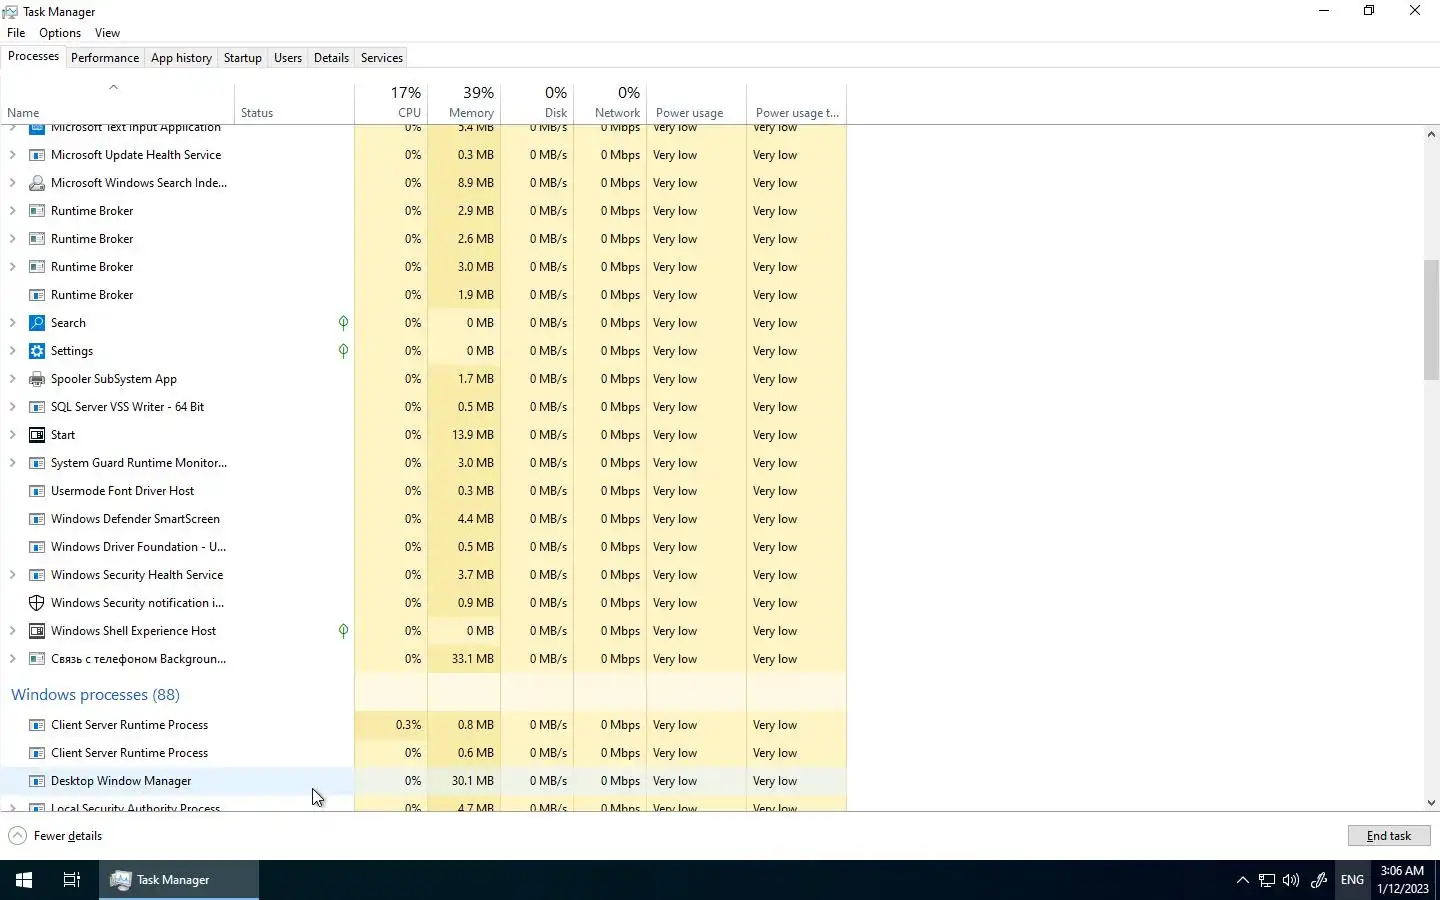Expand the Start process row
Viewport: 1440px width, 900px height.
(12, 435)
